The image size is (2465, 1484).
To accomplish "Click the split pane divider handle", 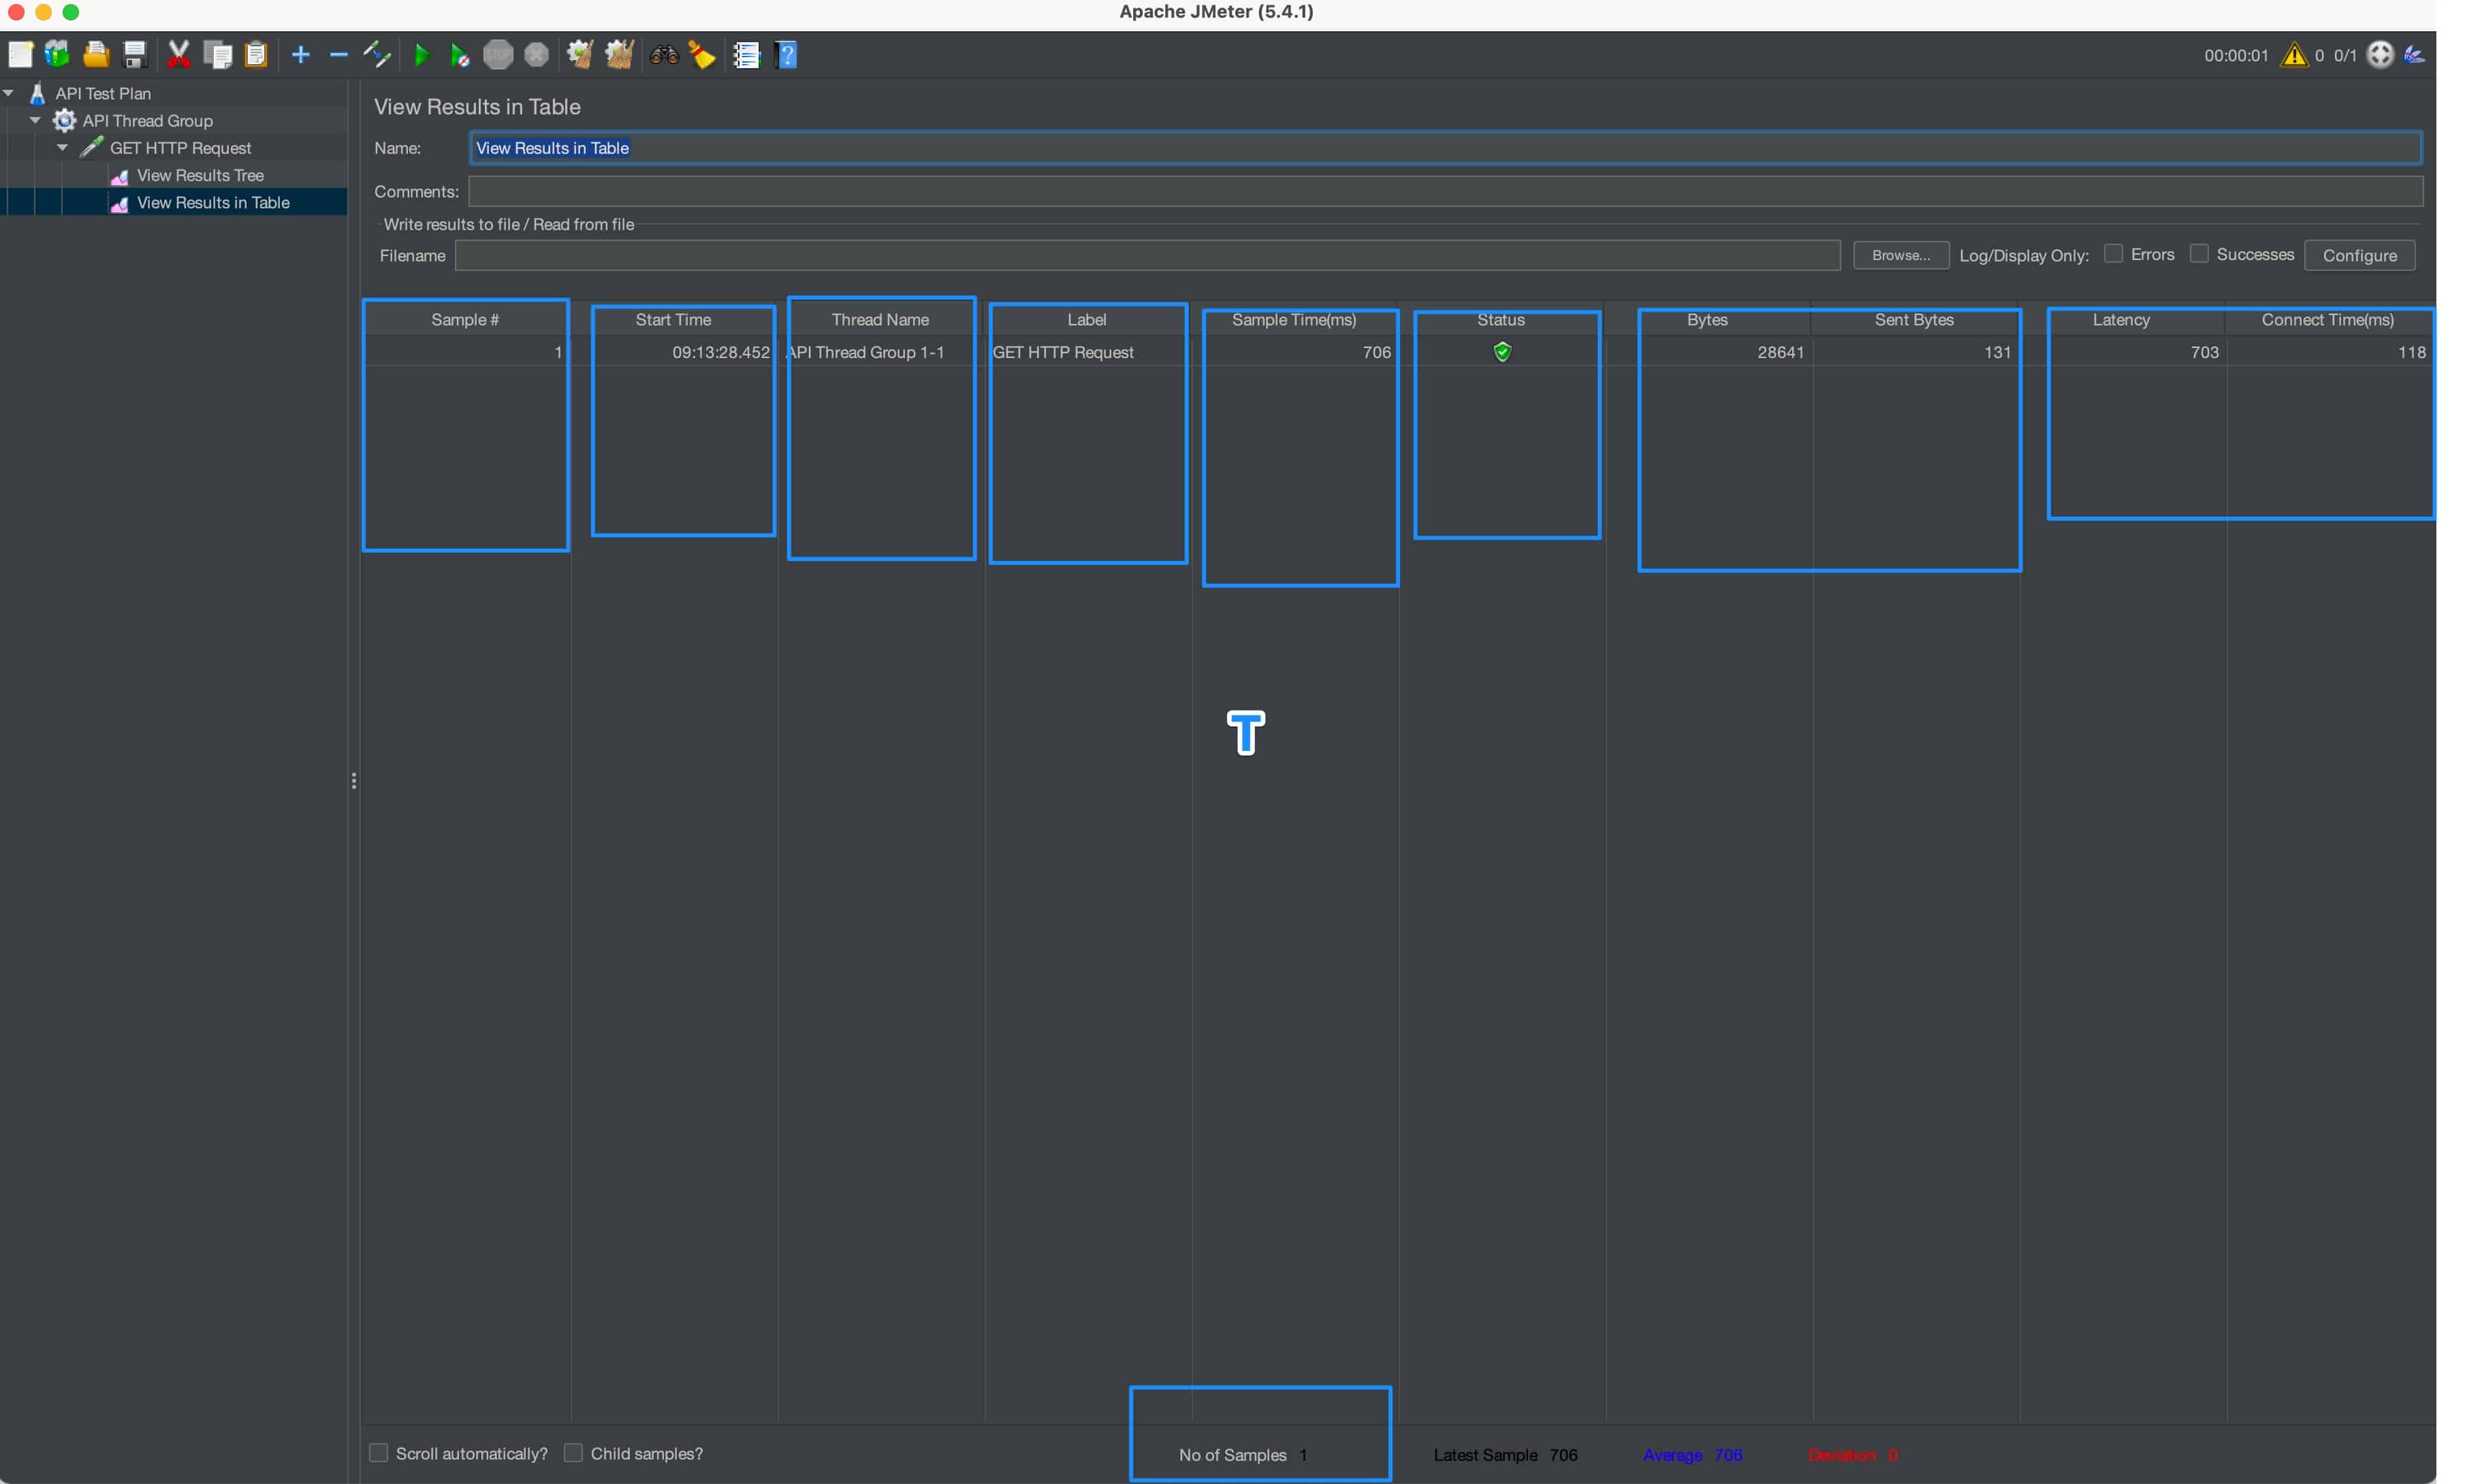I will 354,781.
